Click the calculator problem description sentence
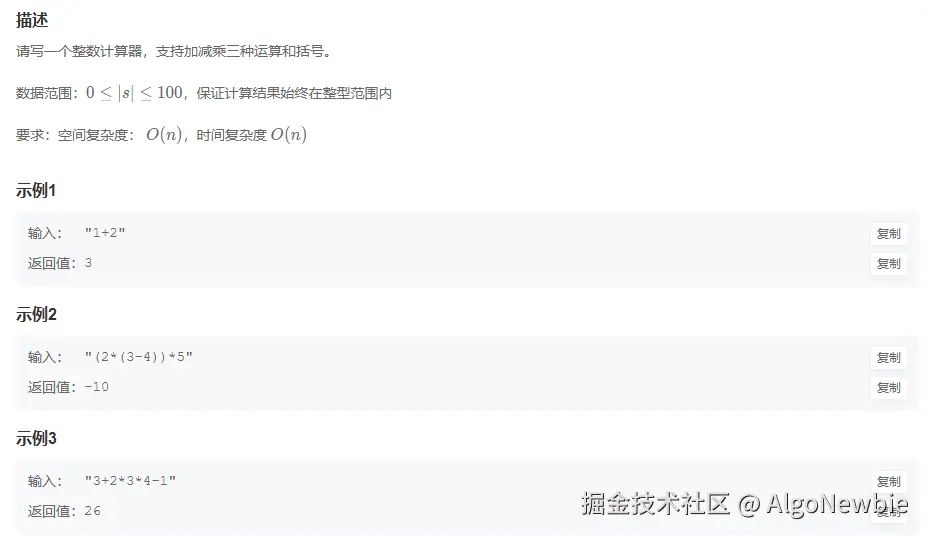This screenshot has height=537, width=926. tap(173, 51)
